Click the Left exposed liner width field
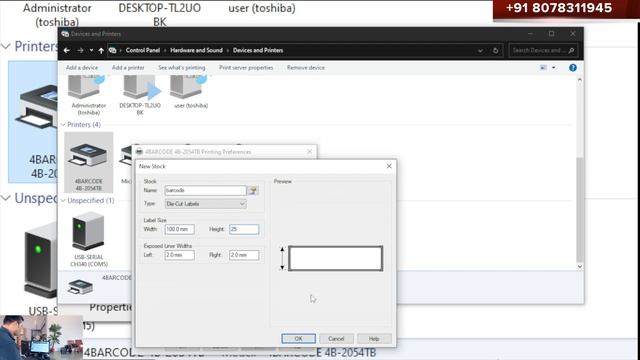Viewport: 640px width, 360px height. click(179, 255)
